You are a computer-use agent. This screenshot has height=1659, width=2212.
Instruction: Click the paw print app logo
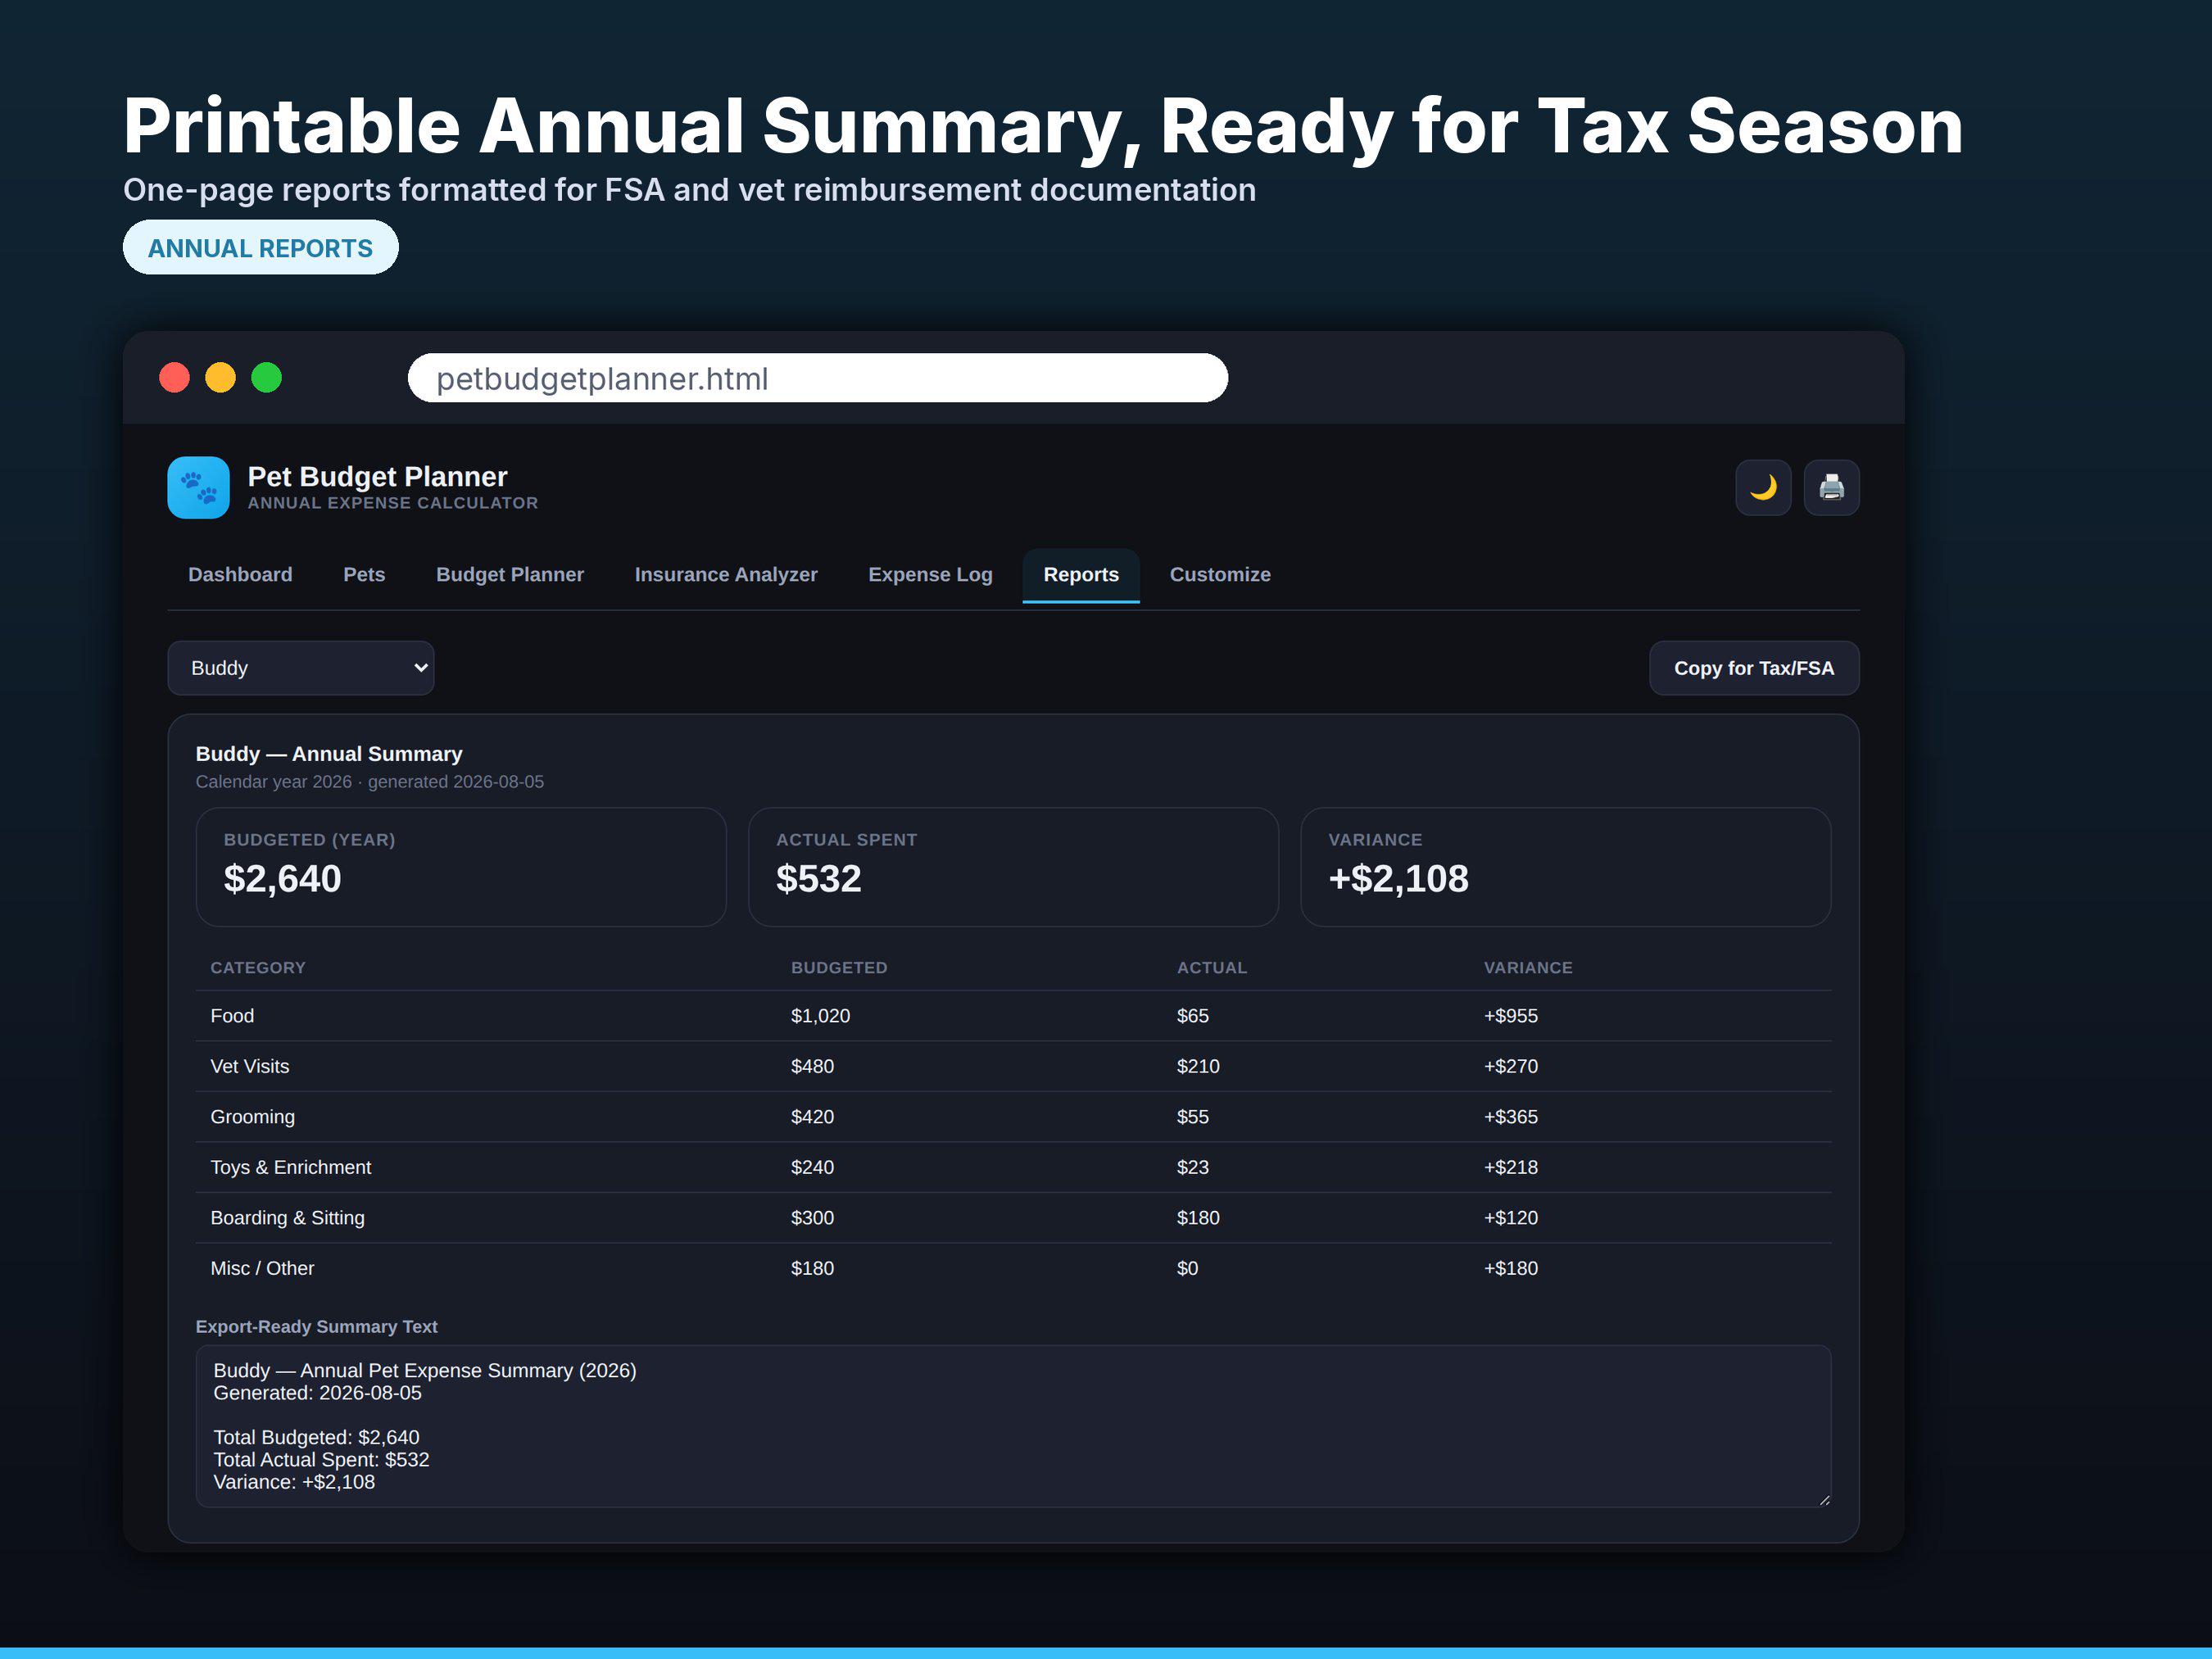(x=198, y=488)
